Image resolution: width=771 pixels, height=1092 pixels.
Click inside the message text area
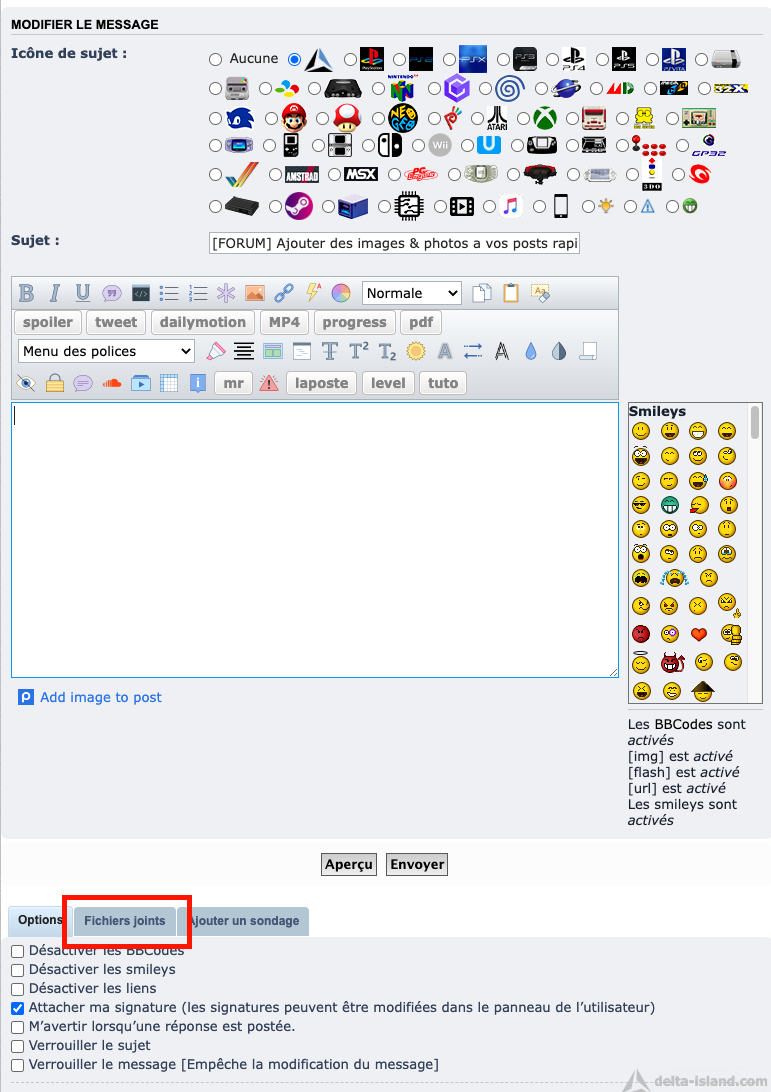click(x=315, y=540)
